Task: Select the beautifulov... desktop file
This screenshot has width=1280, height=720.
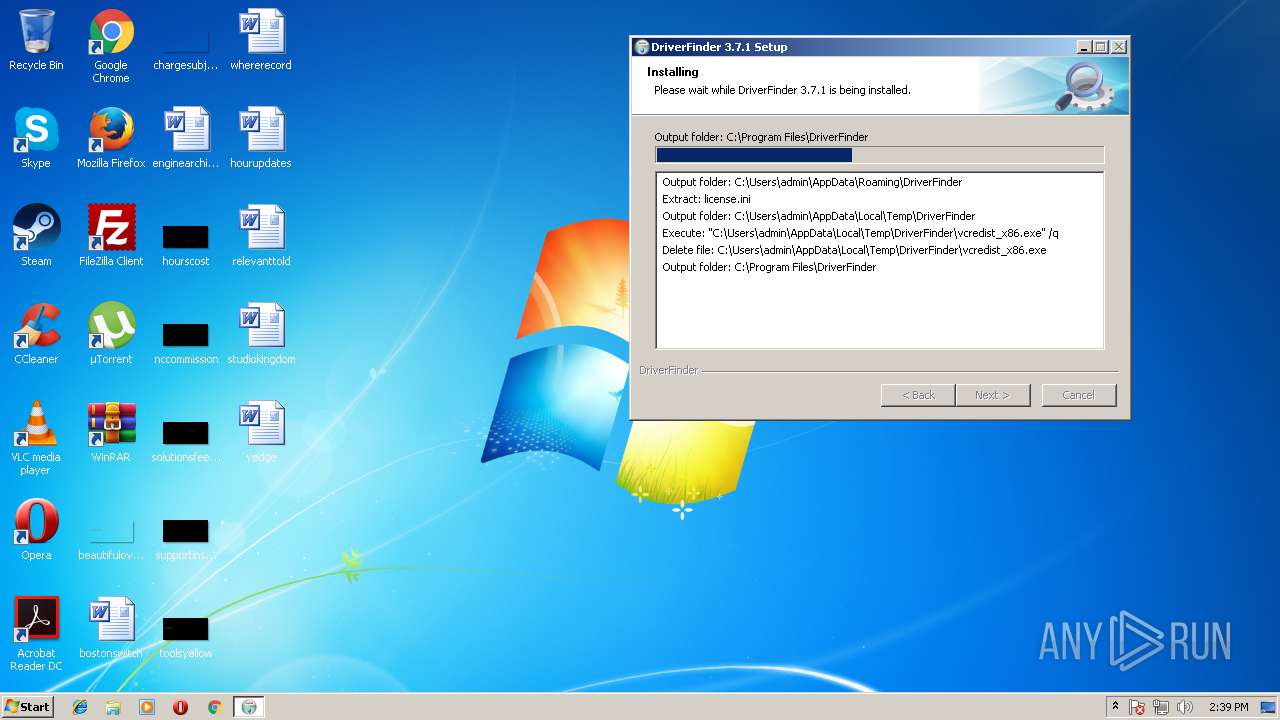Action: (111, 540)
